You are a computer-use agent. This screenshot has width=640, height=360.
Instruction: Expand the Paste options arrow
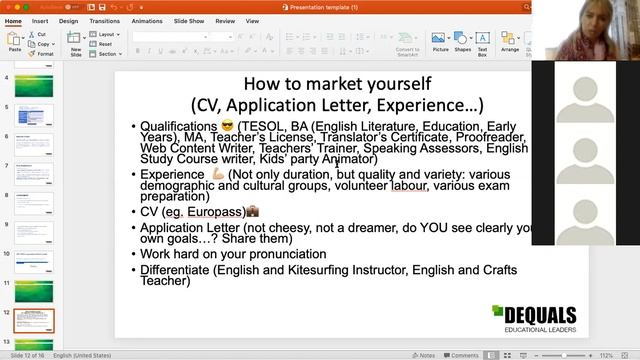point(23,38)
